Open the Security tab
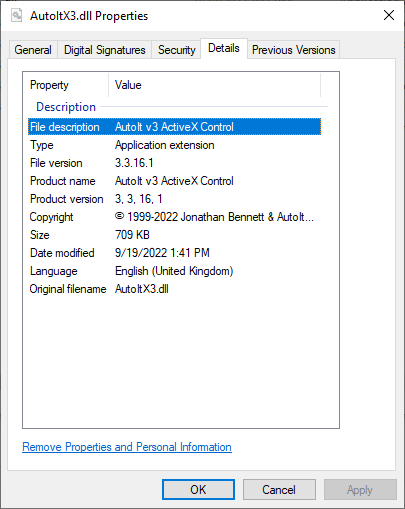This screenshot has height=509, width=405. pyautogui.click(x=176, y=50)
